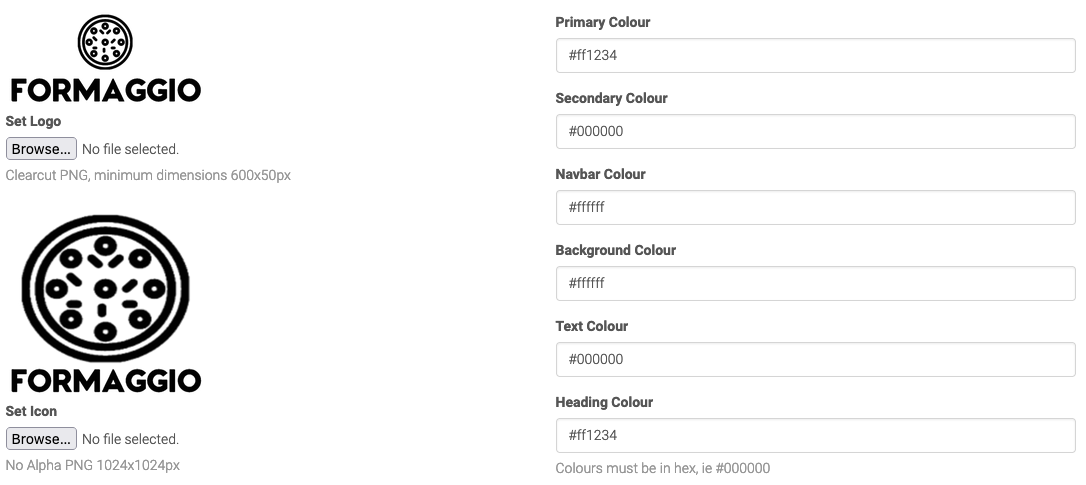This screenshot has height=485, width=1086.
Task: Click "No file selected." beside the icon Browse button
Action: [130, 439]
